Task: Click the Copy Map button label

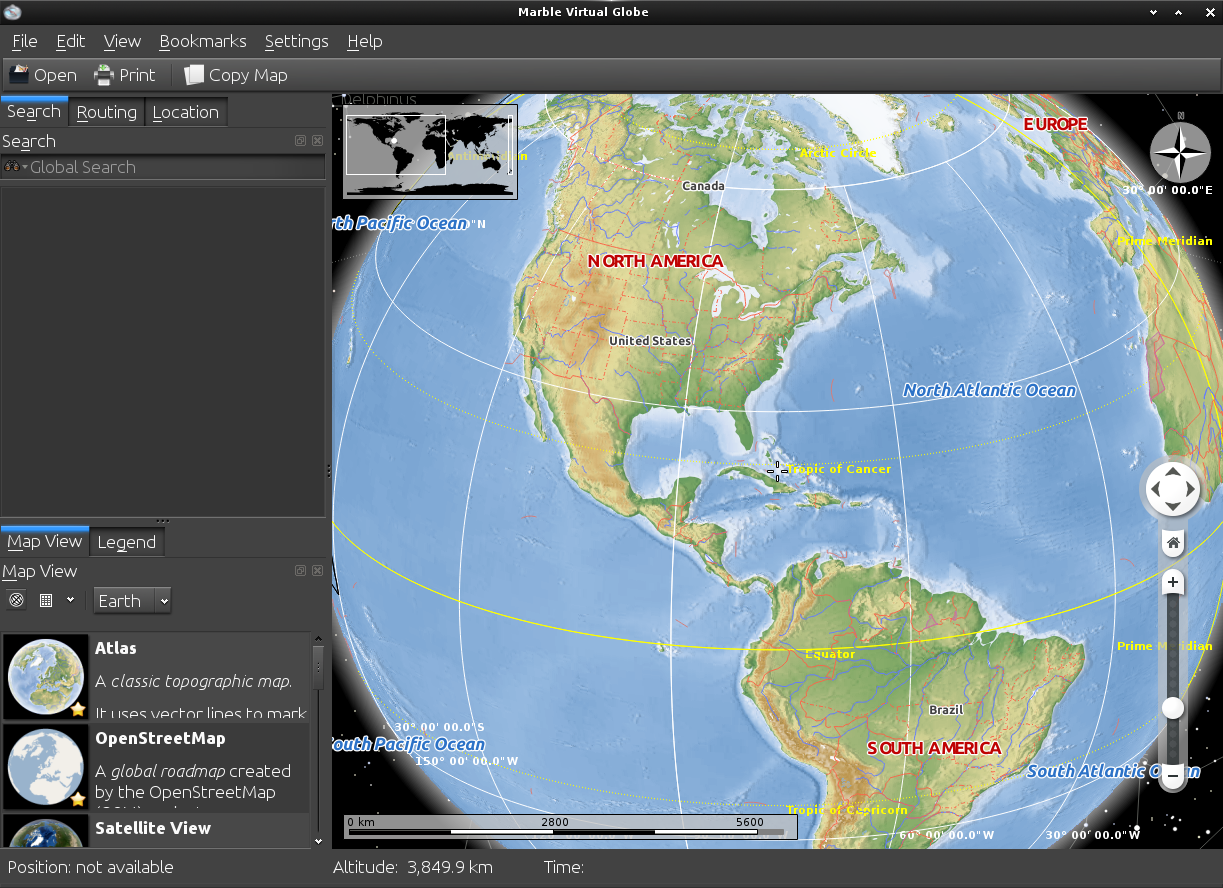Action: [248, 75]
